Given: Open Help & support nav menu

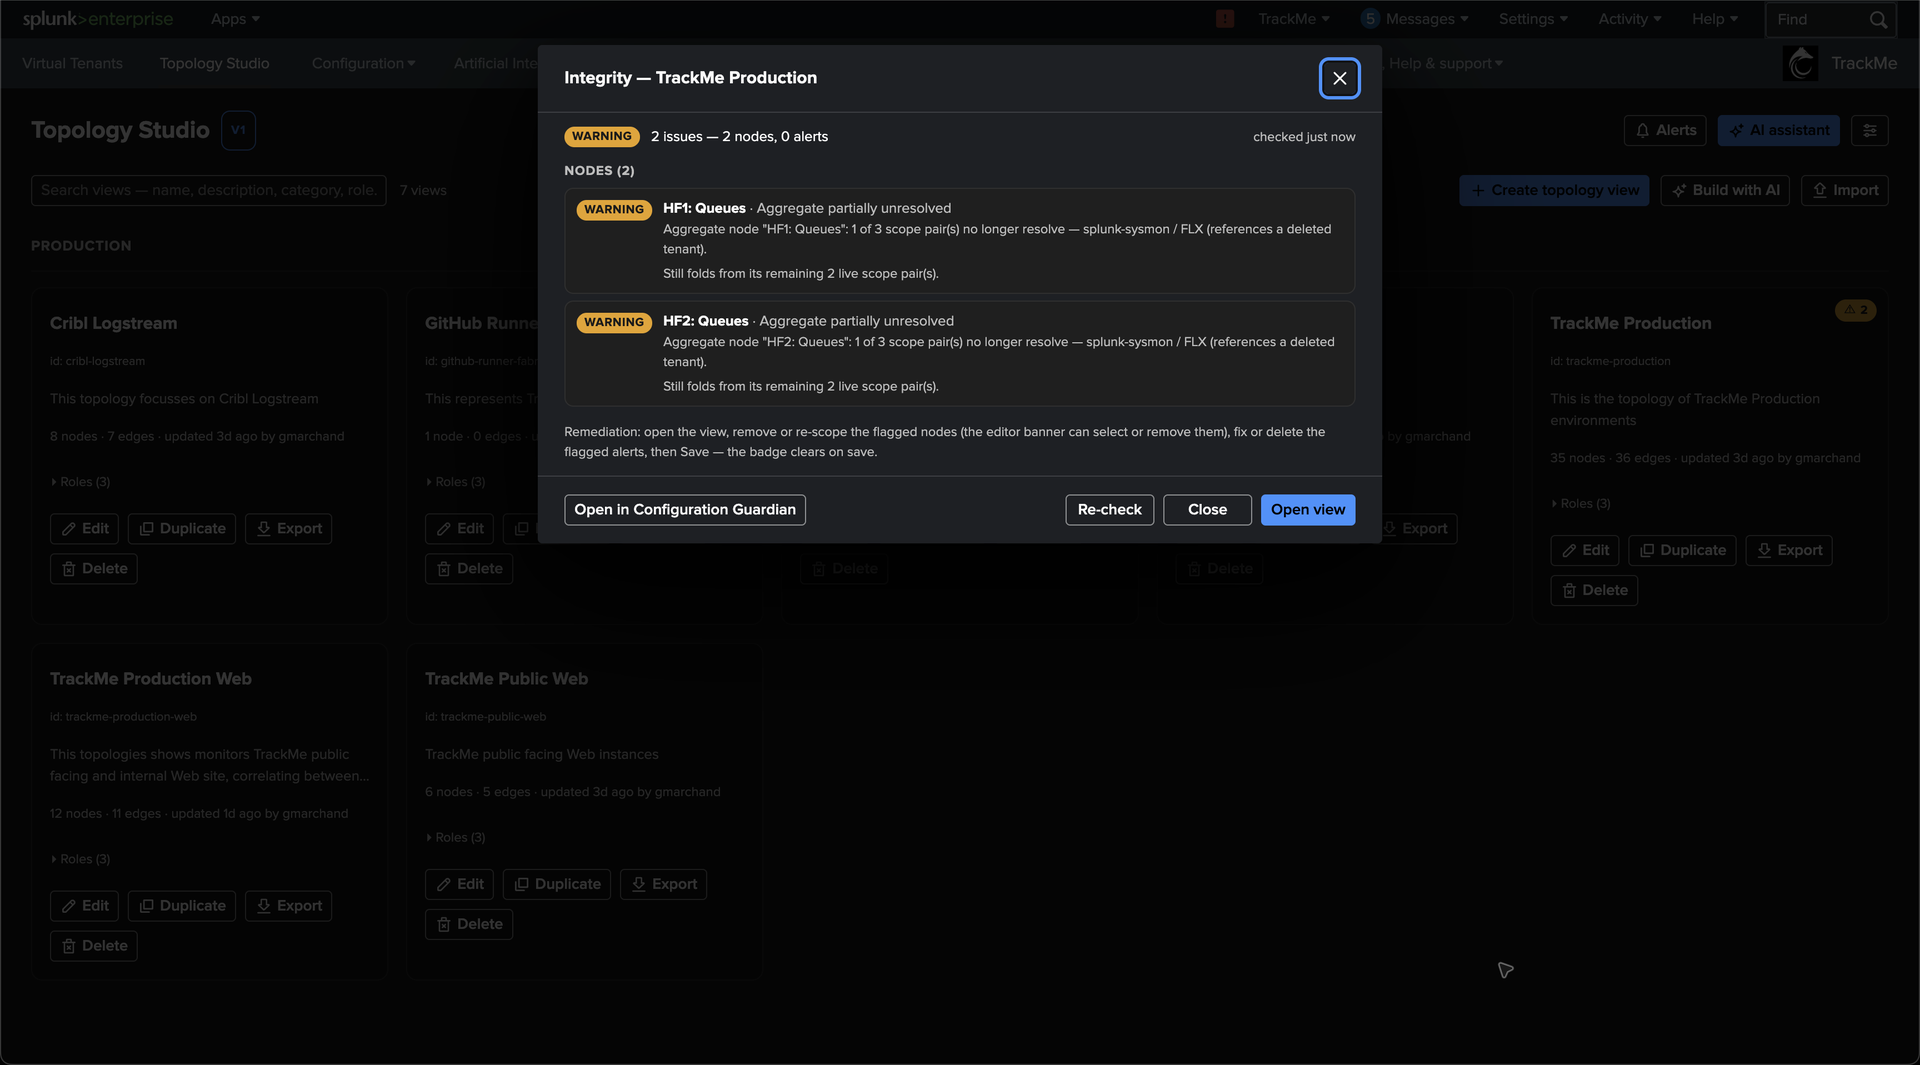Looking at the screenshot, I should 1445,63.
